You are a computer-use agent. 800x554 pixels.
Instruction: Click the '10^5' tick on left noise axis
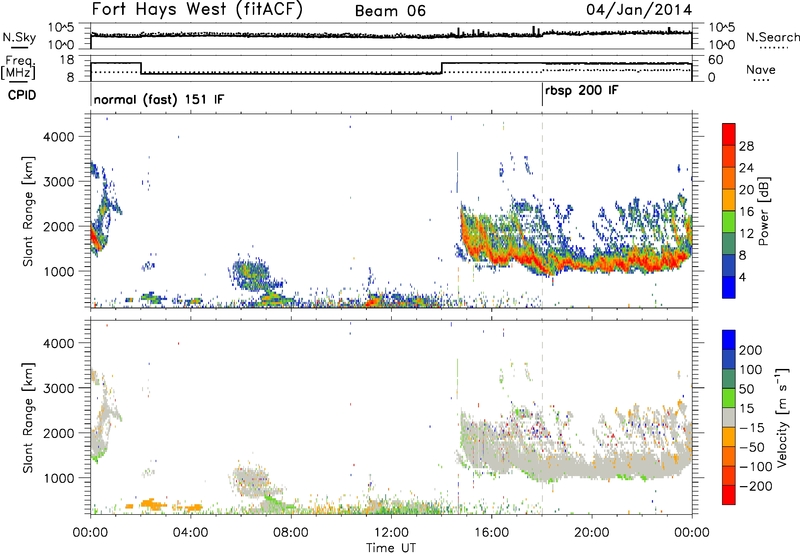click(x=61, y=28)
